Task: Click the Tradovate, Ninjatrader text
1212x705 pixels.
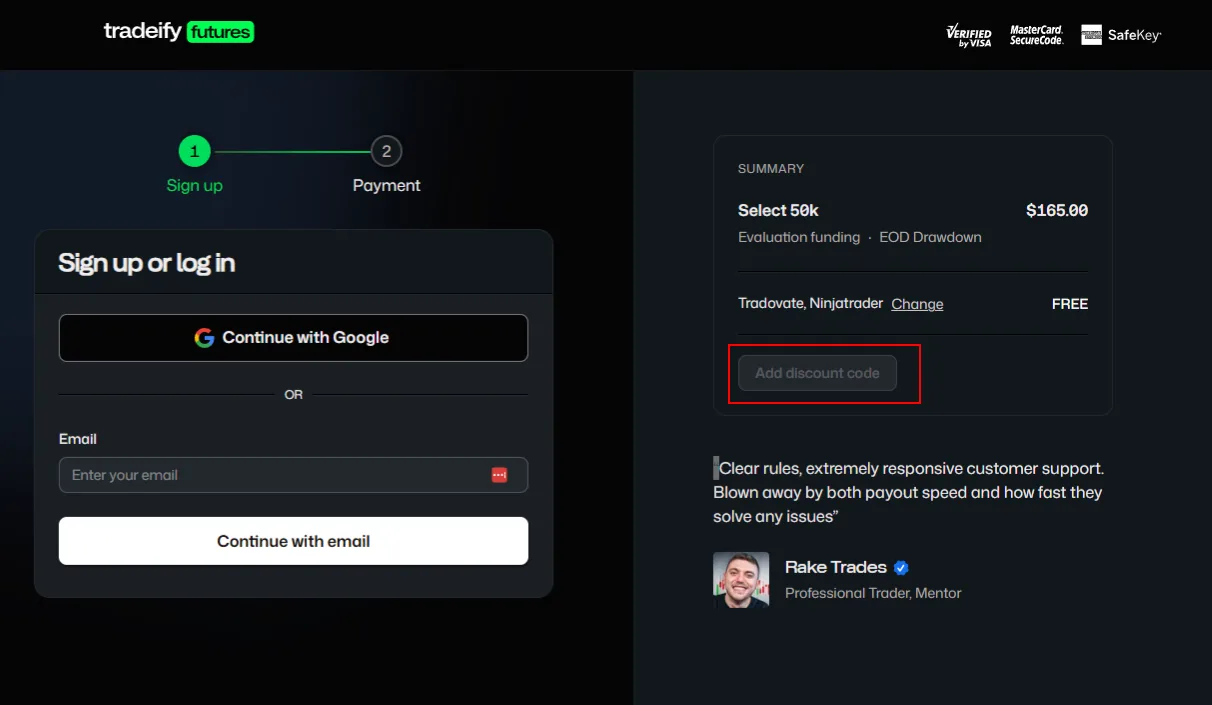Action: click(x=810, y=303)
